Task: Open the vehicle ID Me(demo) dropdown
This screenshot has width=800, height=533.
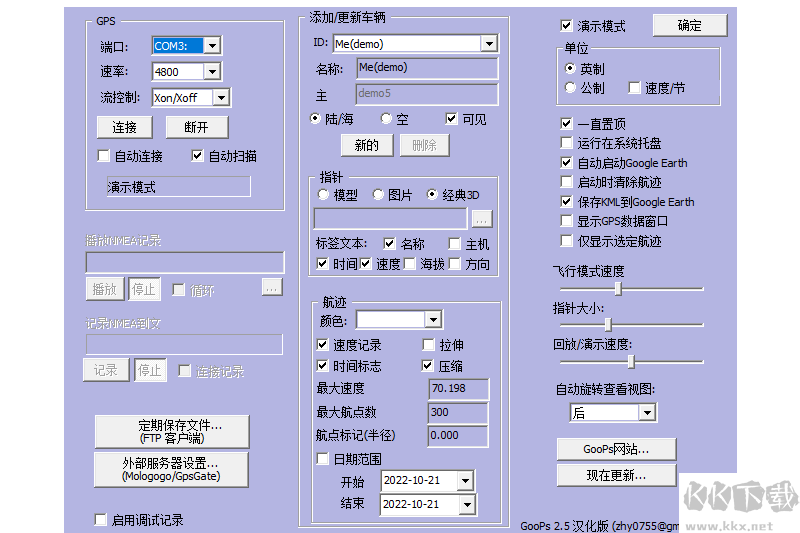Action: tap(488, 44)
